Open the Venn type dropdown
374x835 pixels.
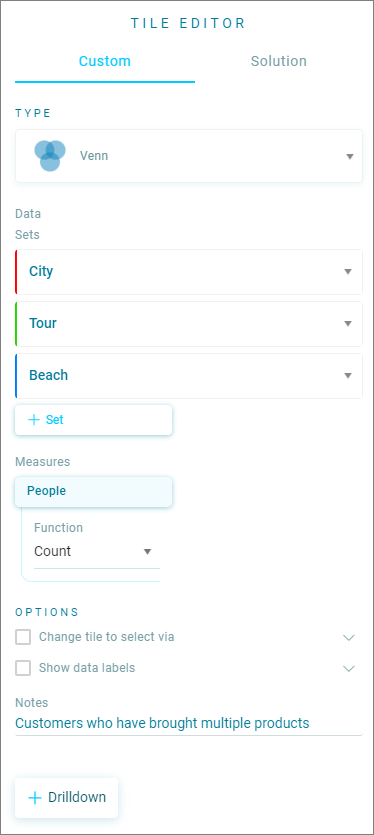[189, 156]
